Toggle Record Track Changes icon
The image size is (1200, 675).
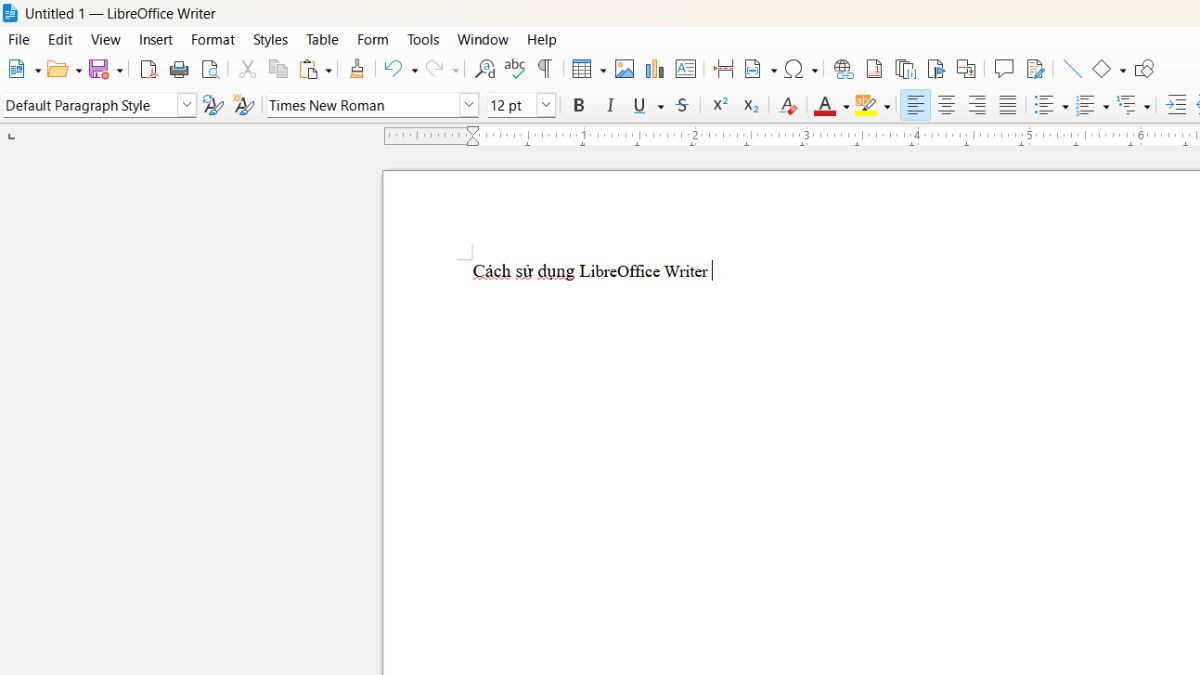(x=1035, y=69)
